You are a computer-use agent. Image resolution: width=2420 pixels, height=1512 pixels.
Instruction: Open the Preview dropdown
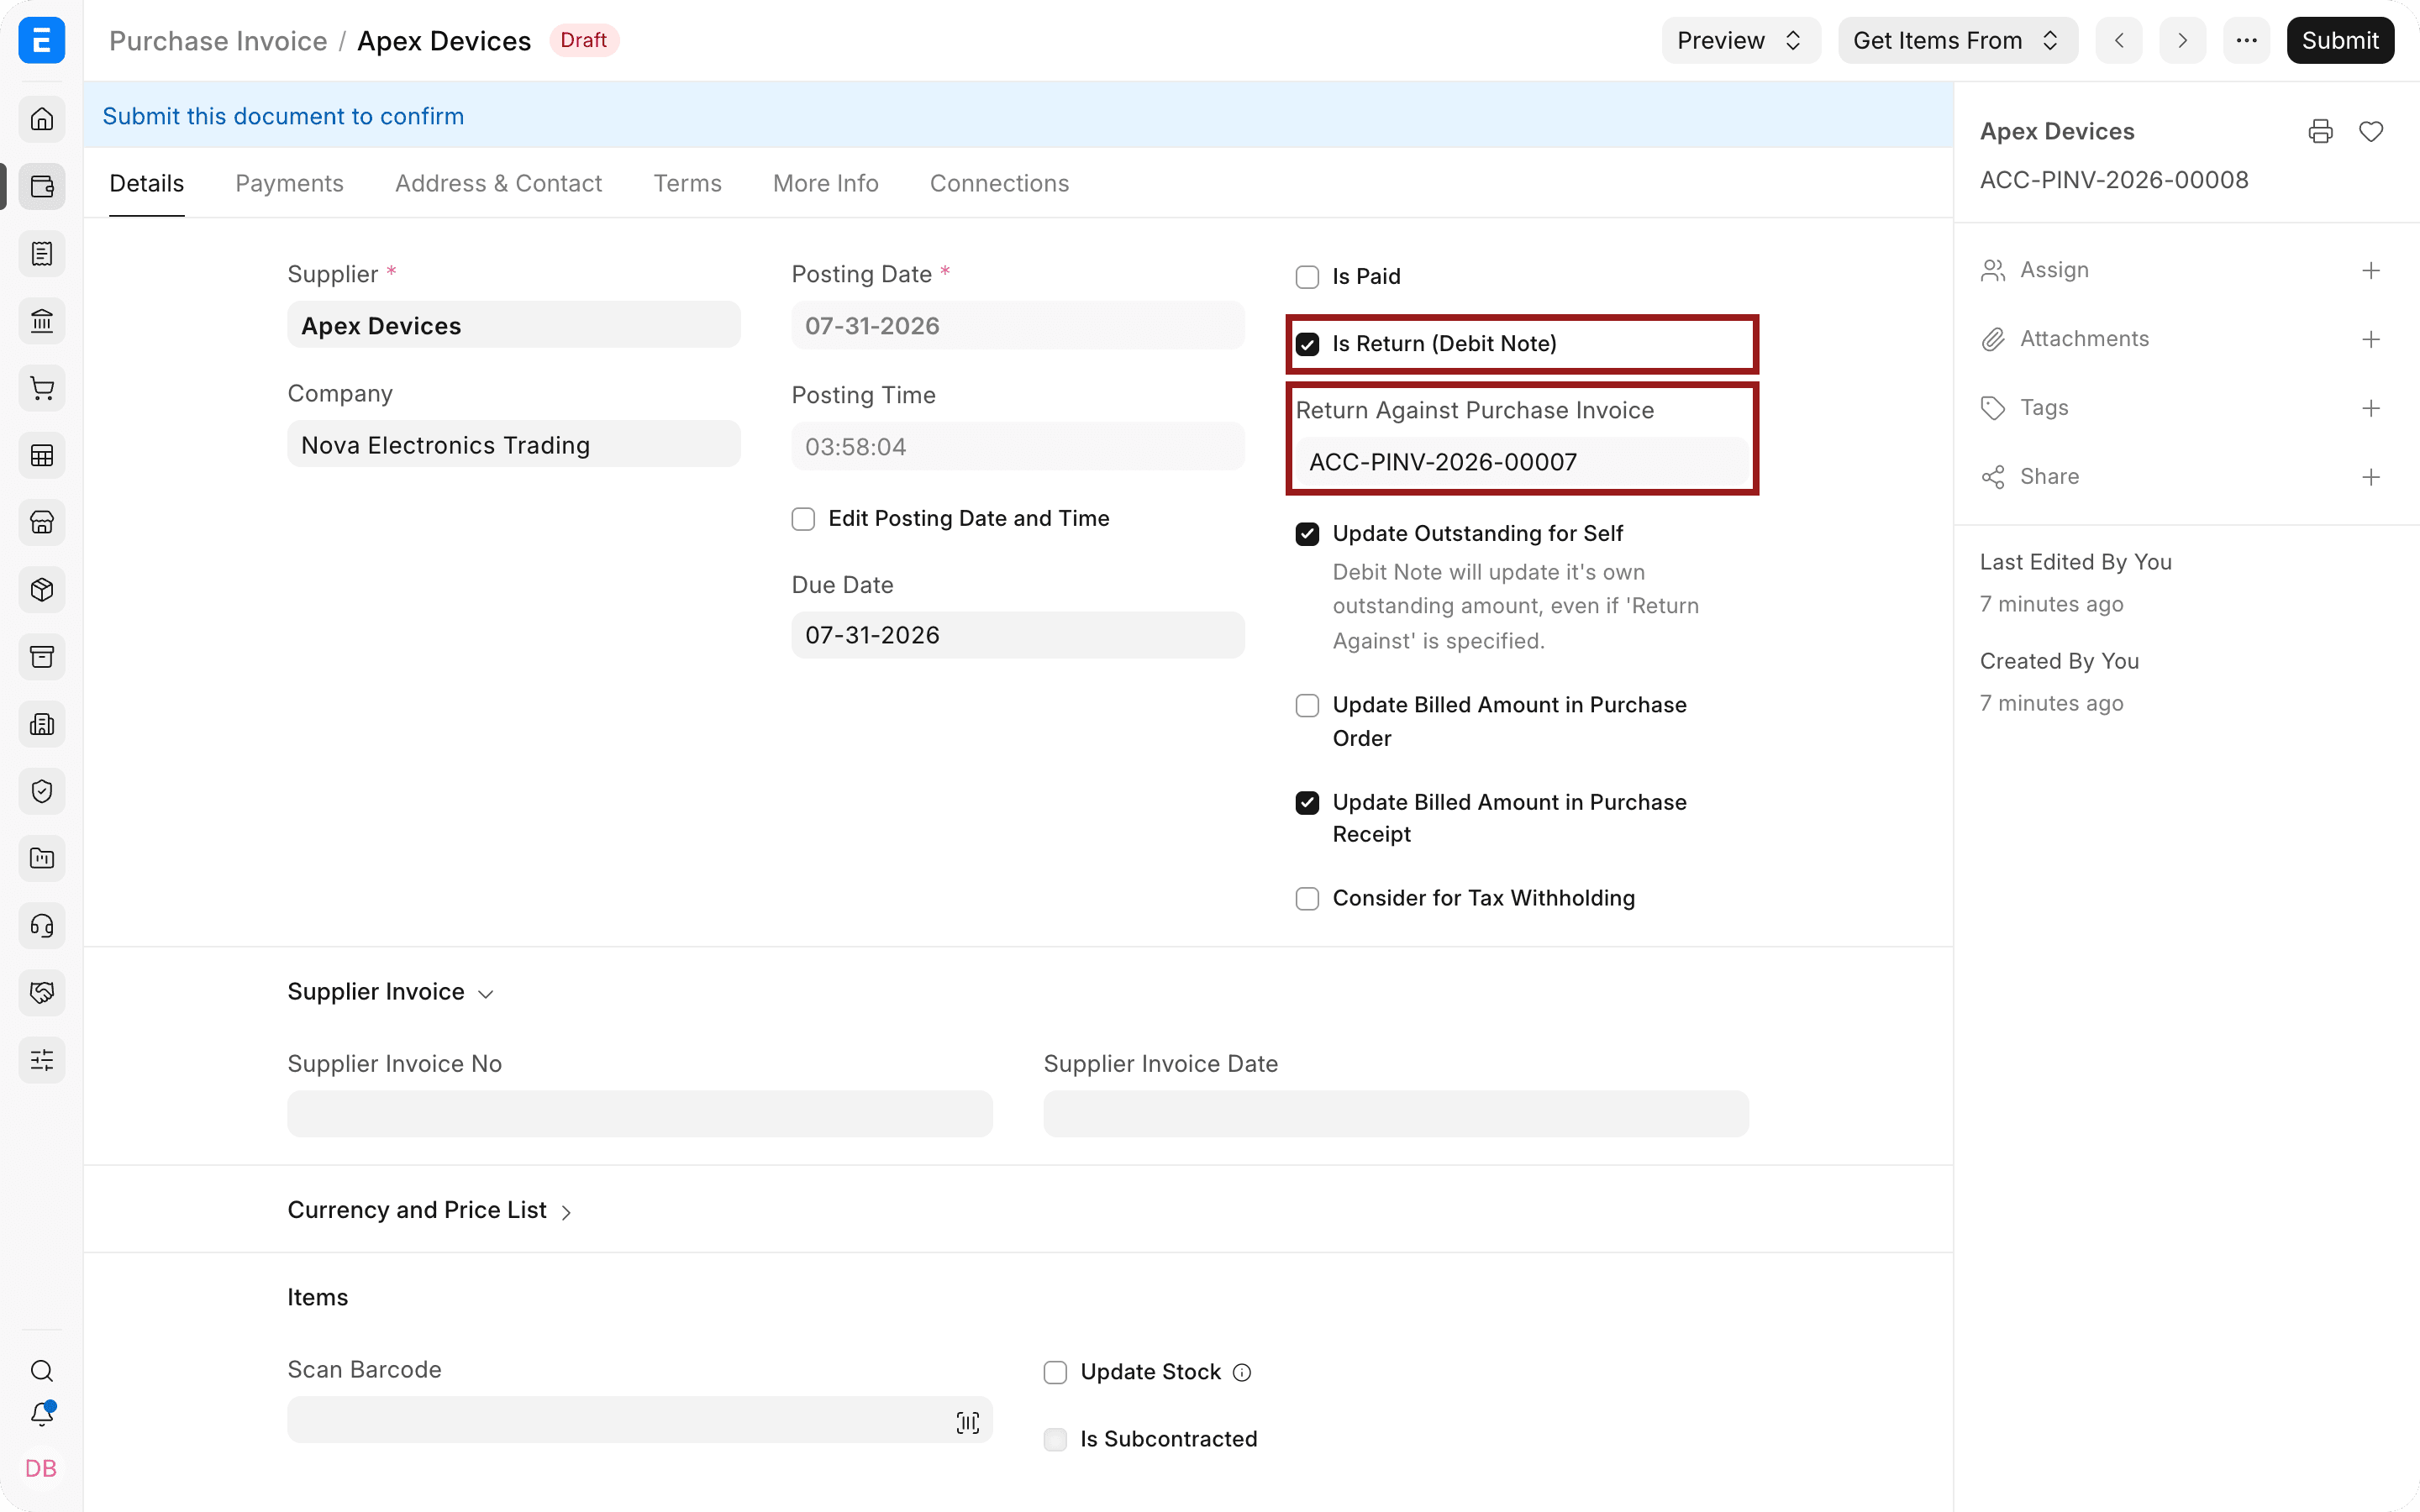[1741, 40]
